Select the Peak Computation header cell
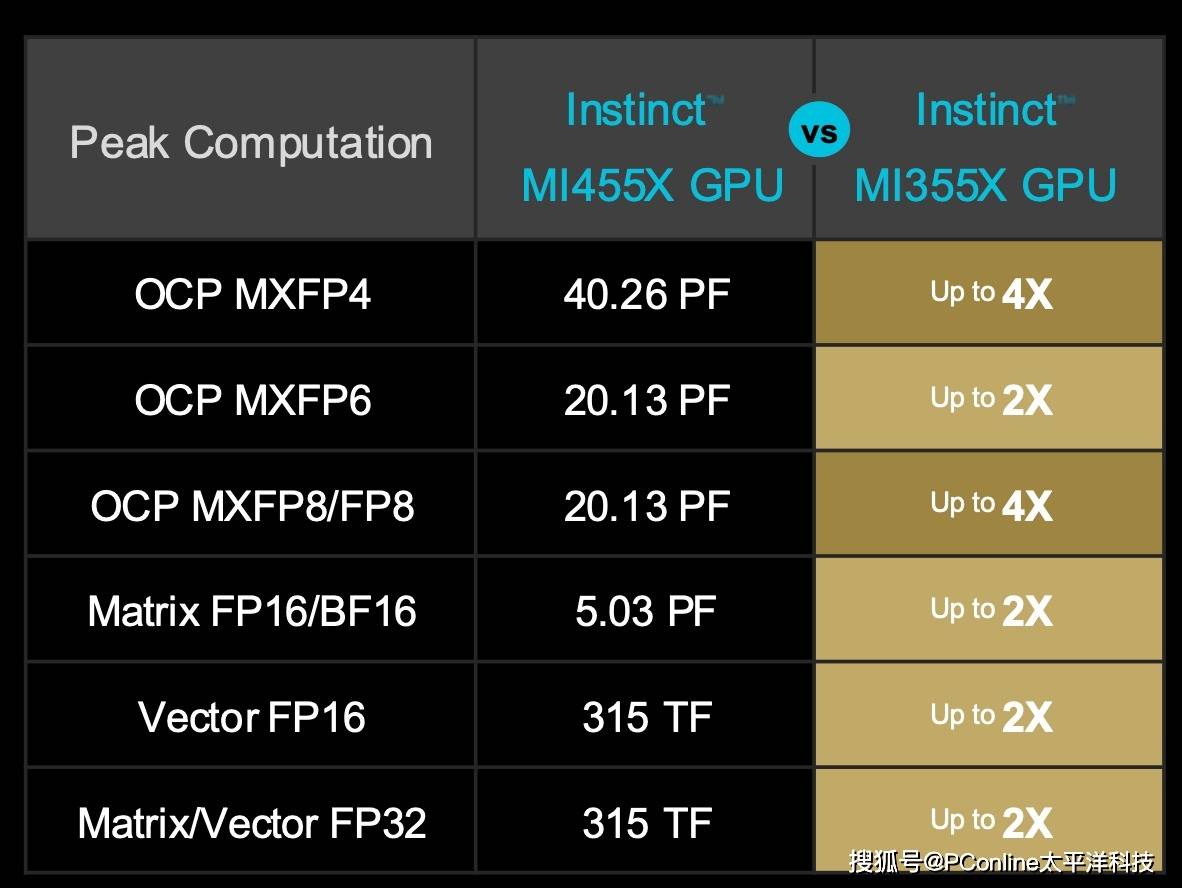1182x888 pixels. point(251,139)
